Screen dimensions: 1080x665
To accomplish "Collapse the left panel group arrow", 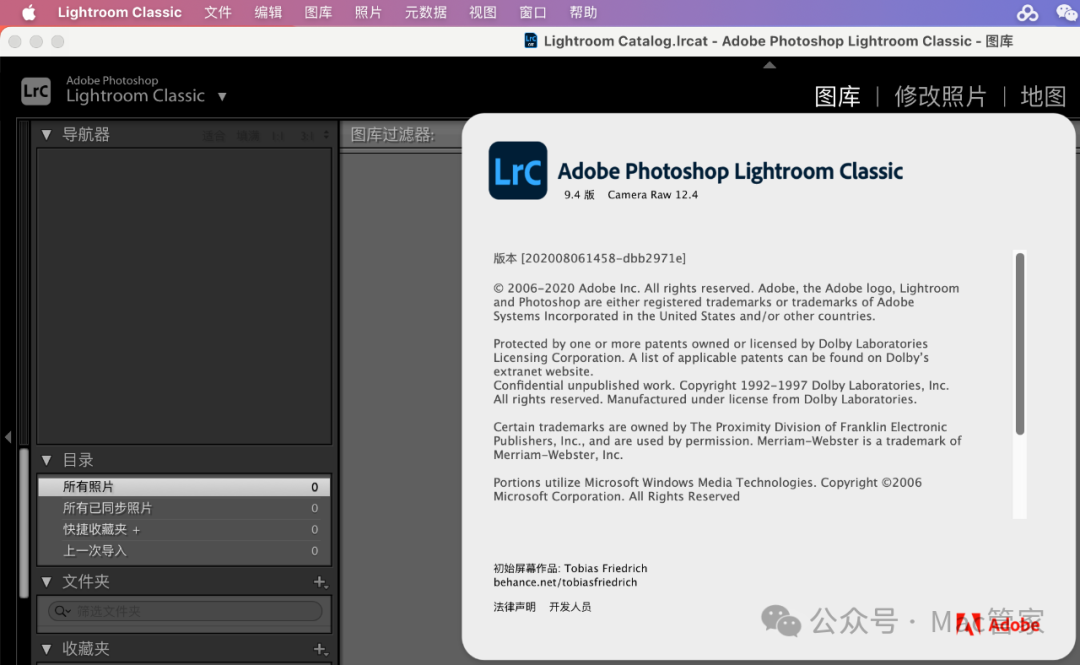I will 8,437.
